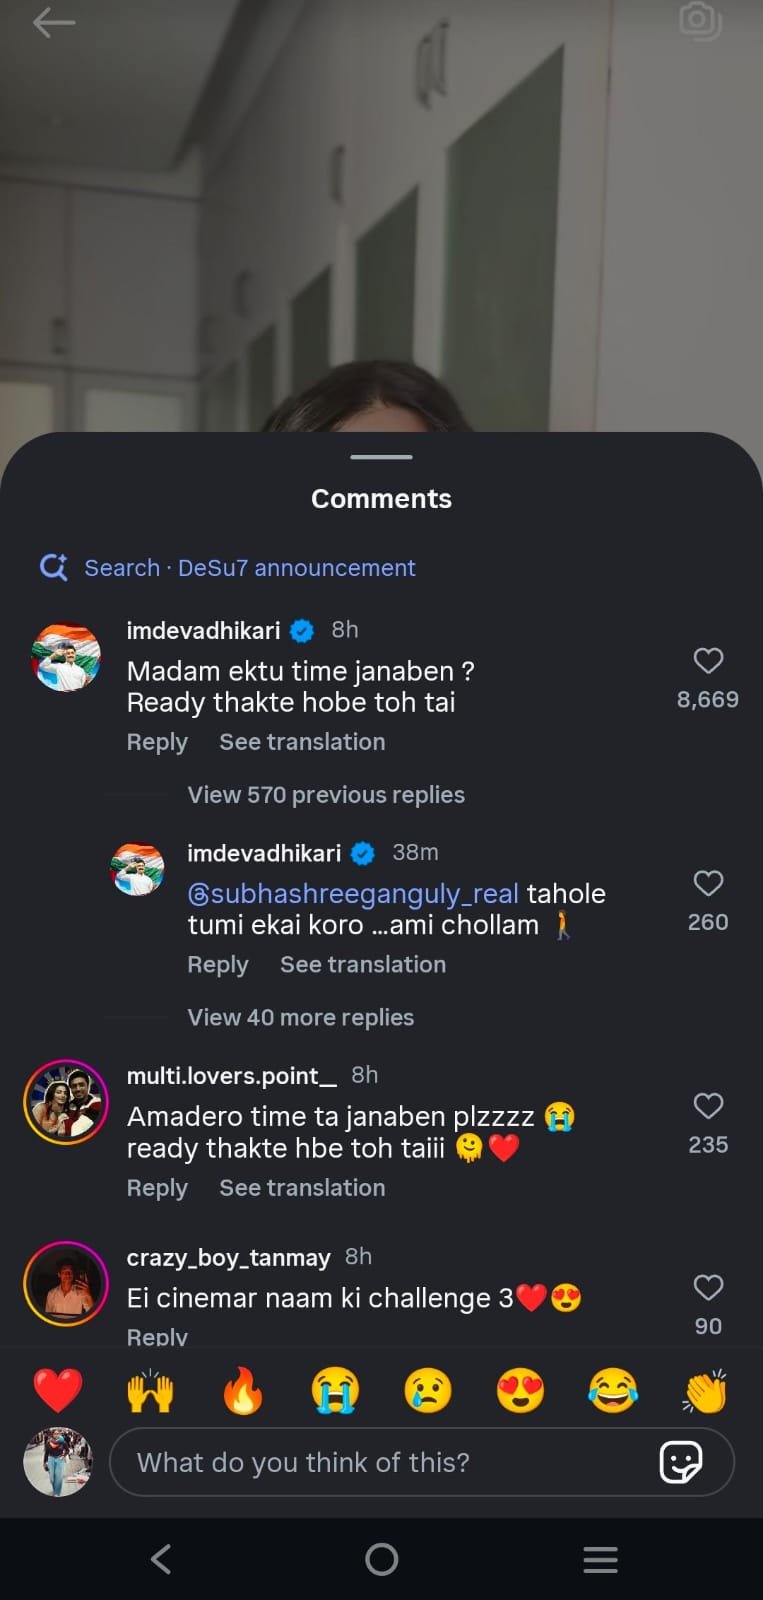React with the red heart emoji
The height and width of the screenshot is (1600, 763).
57,1390
